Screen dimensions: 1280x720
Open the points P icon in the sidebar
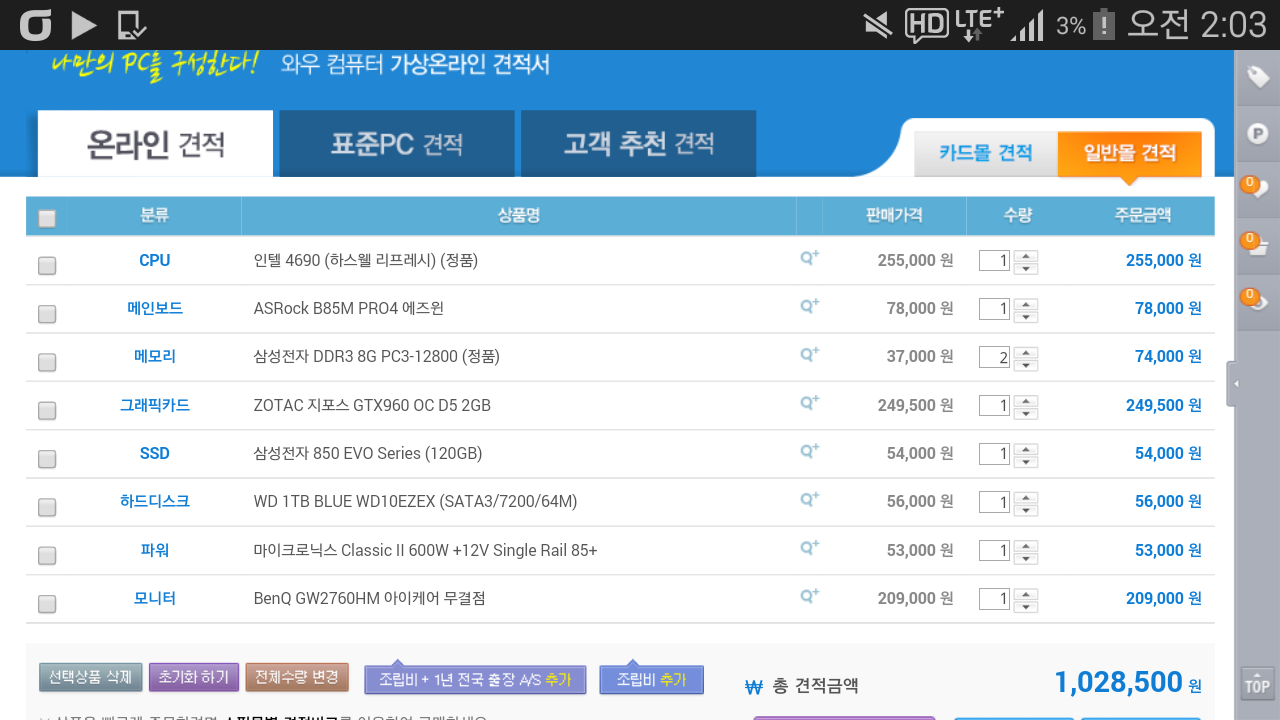click(x=1258, y=133)
